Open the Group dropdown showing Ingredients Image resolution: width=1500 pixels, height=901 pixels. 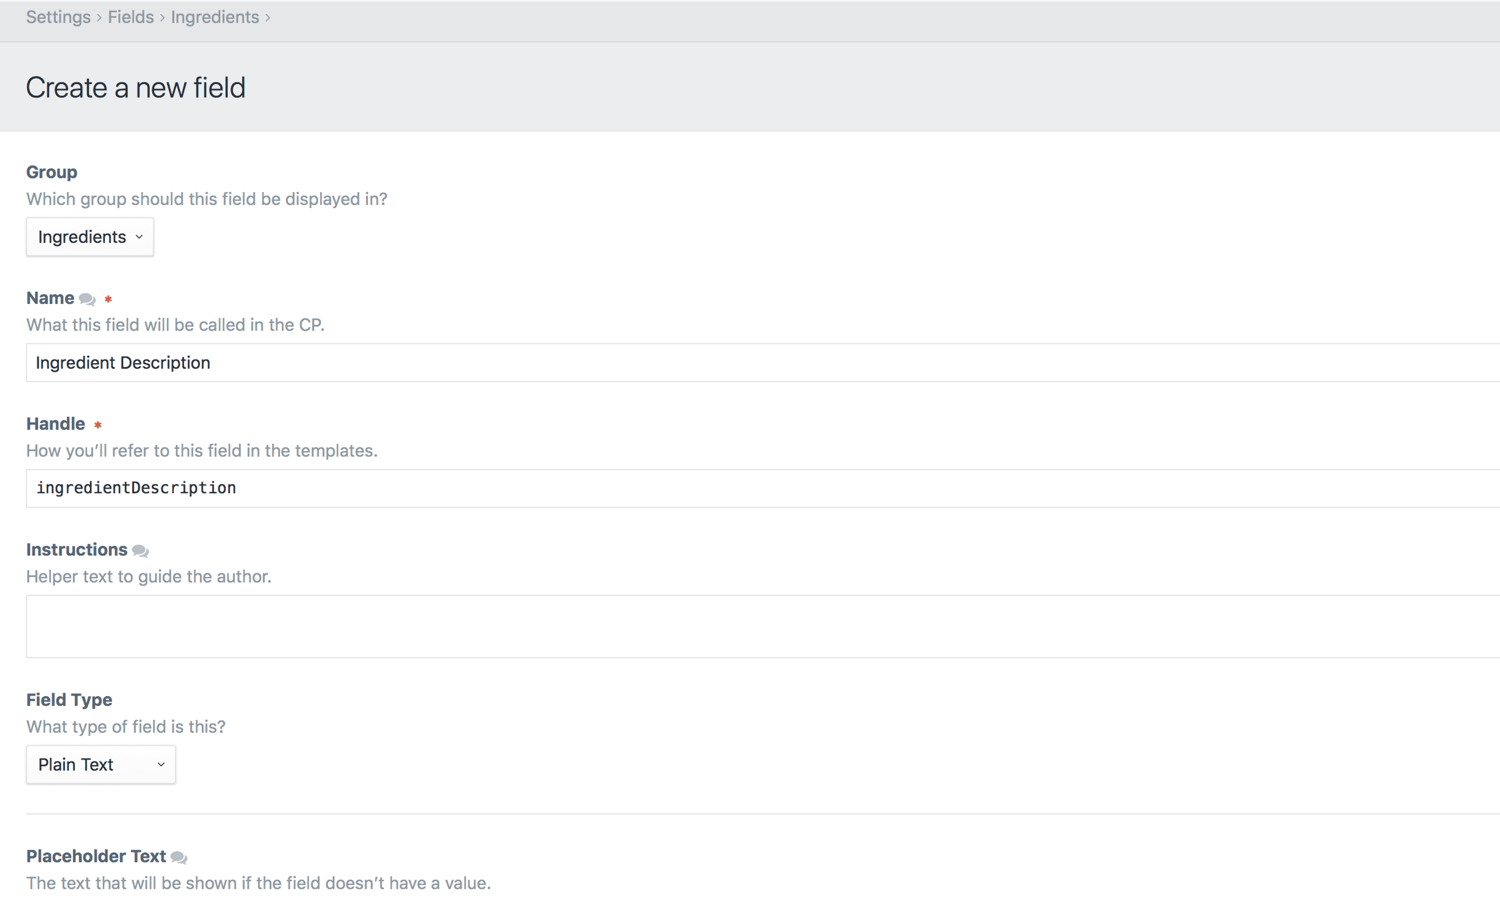click(x=90, y=237)
